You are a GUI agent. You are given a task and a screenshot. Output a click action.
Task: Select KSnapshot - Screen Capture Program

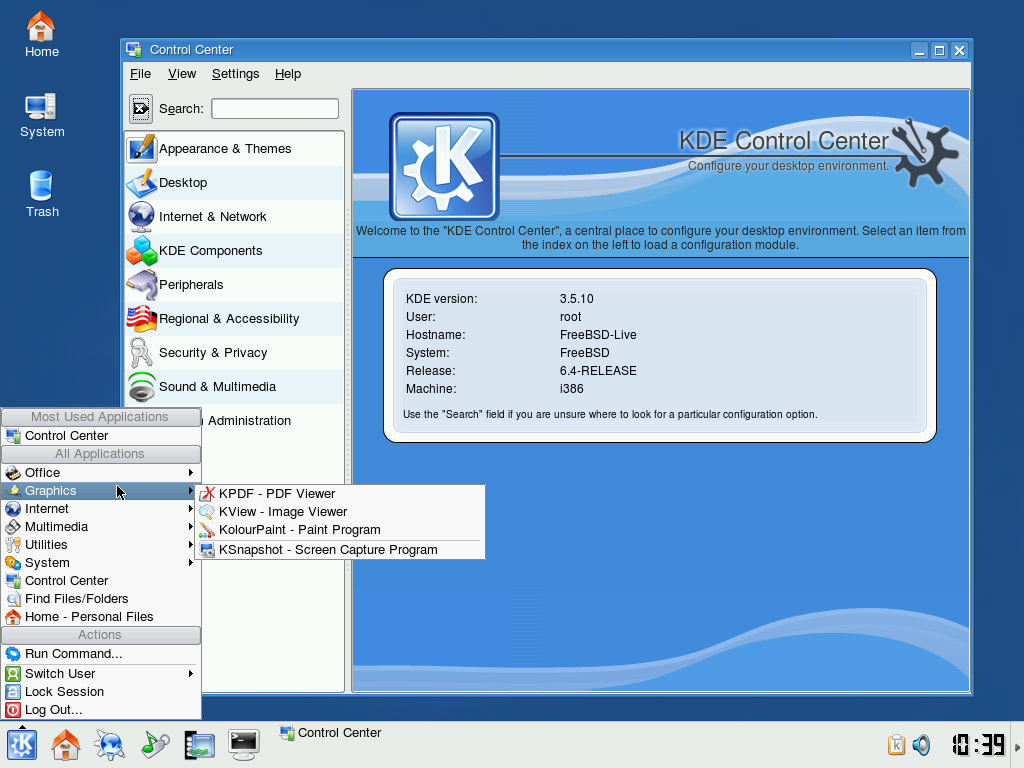328,550
